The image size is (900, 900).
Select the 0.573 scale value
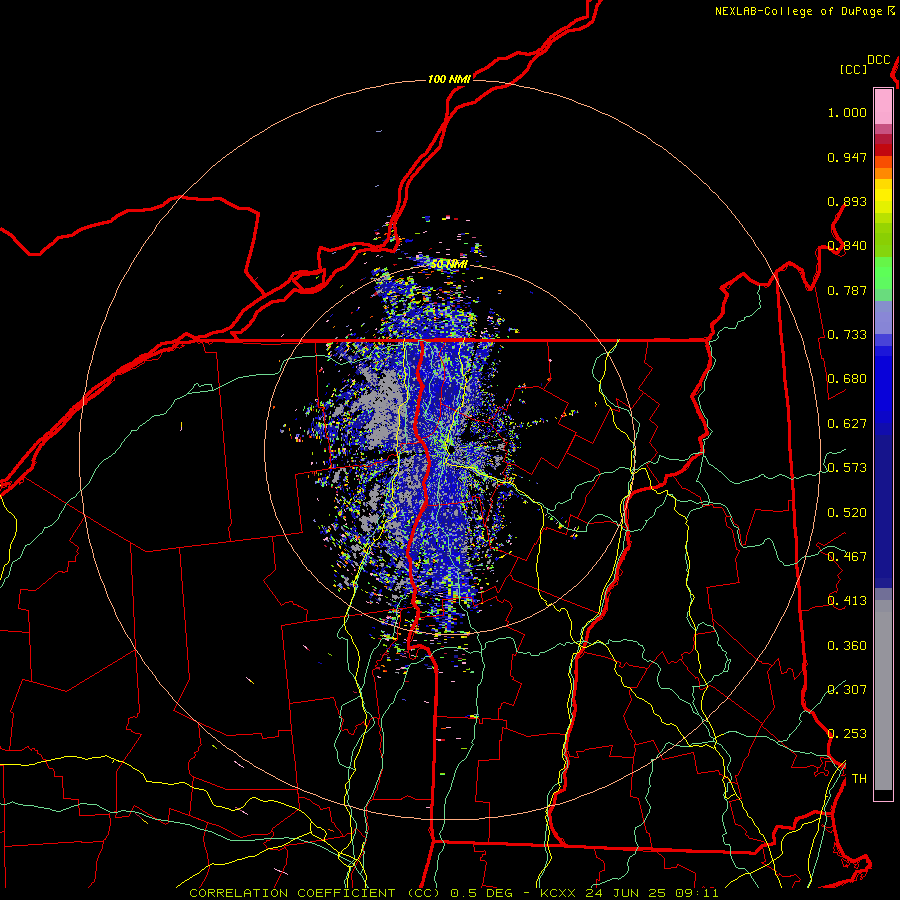847,468
